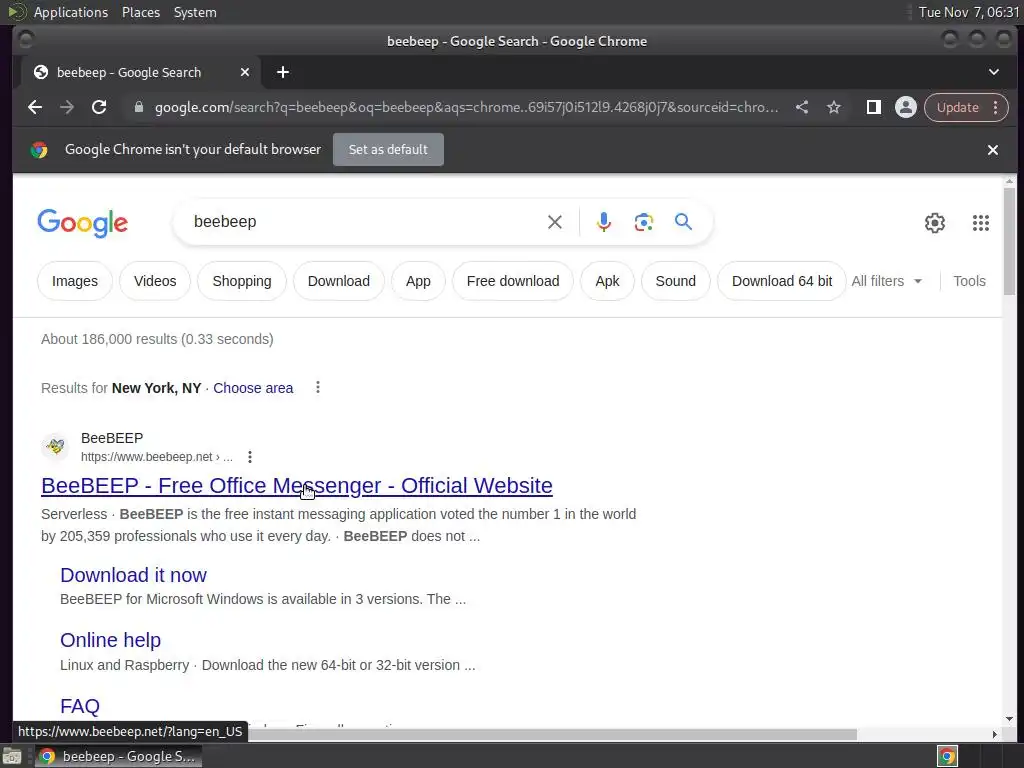Select the Download filter chip
This screenshot has width=1024, height=768.
[x=338, y=281]
